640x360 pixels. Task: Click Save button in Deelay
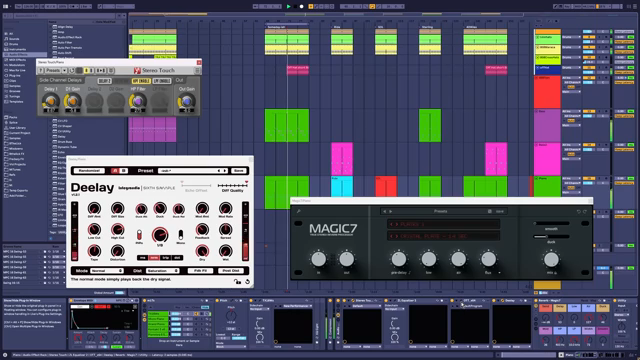coord(239,171)
